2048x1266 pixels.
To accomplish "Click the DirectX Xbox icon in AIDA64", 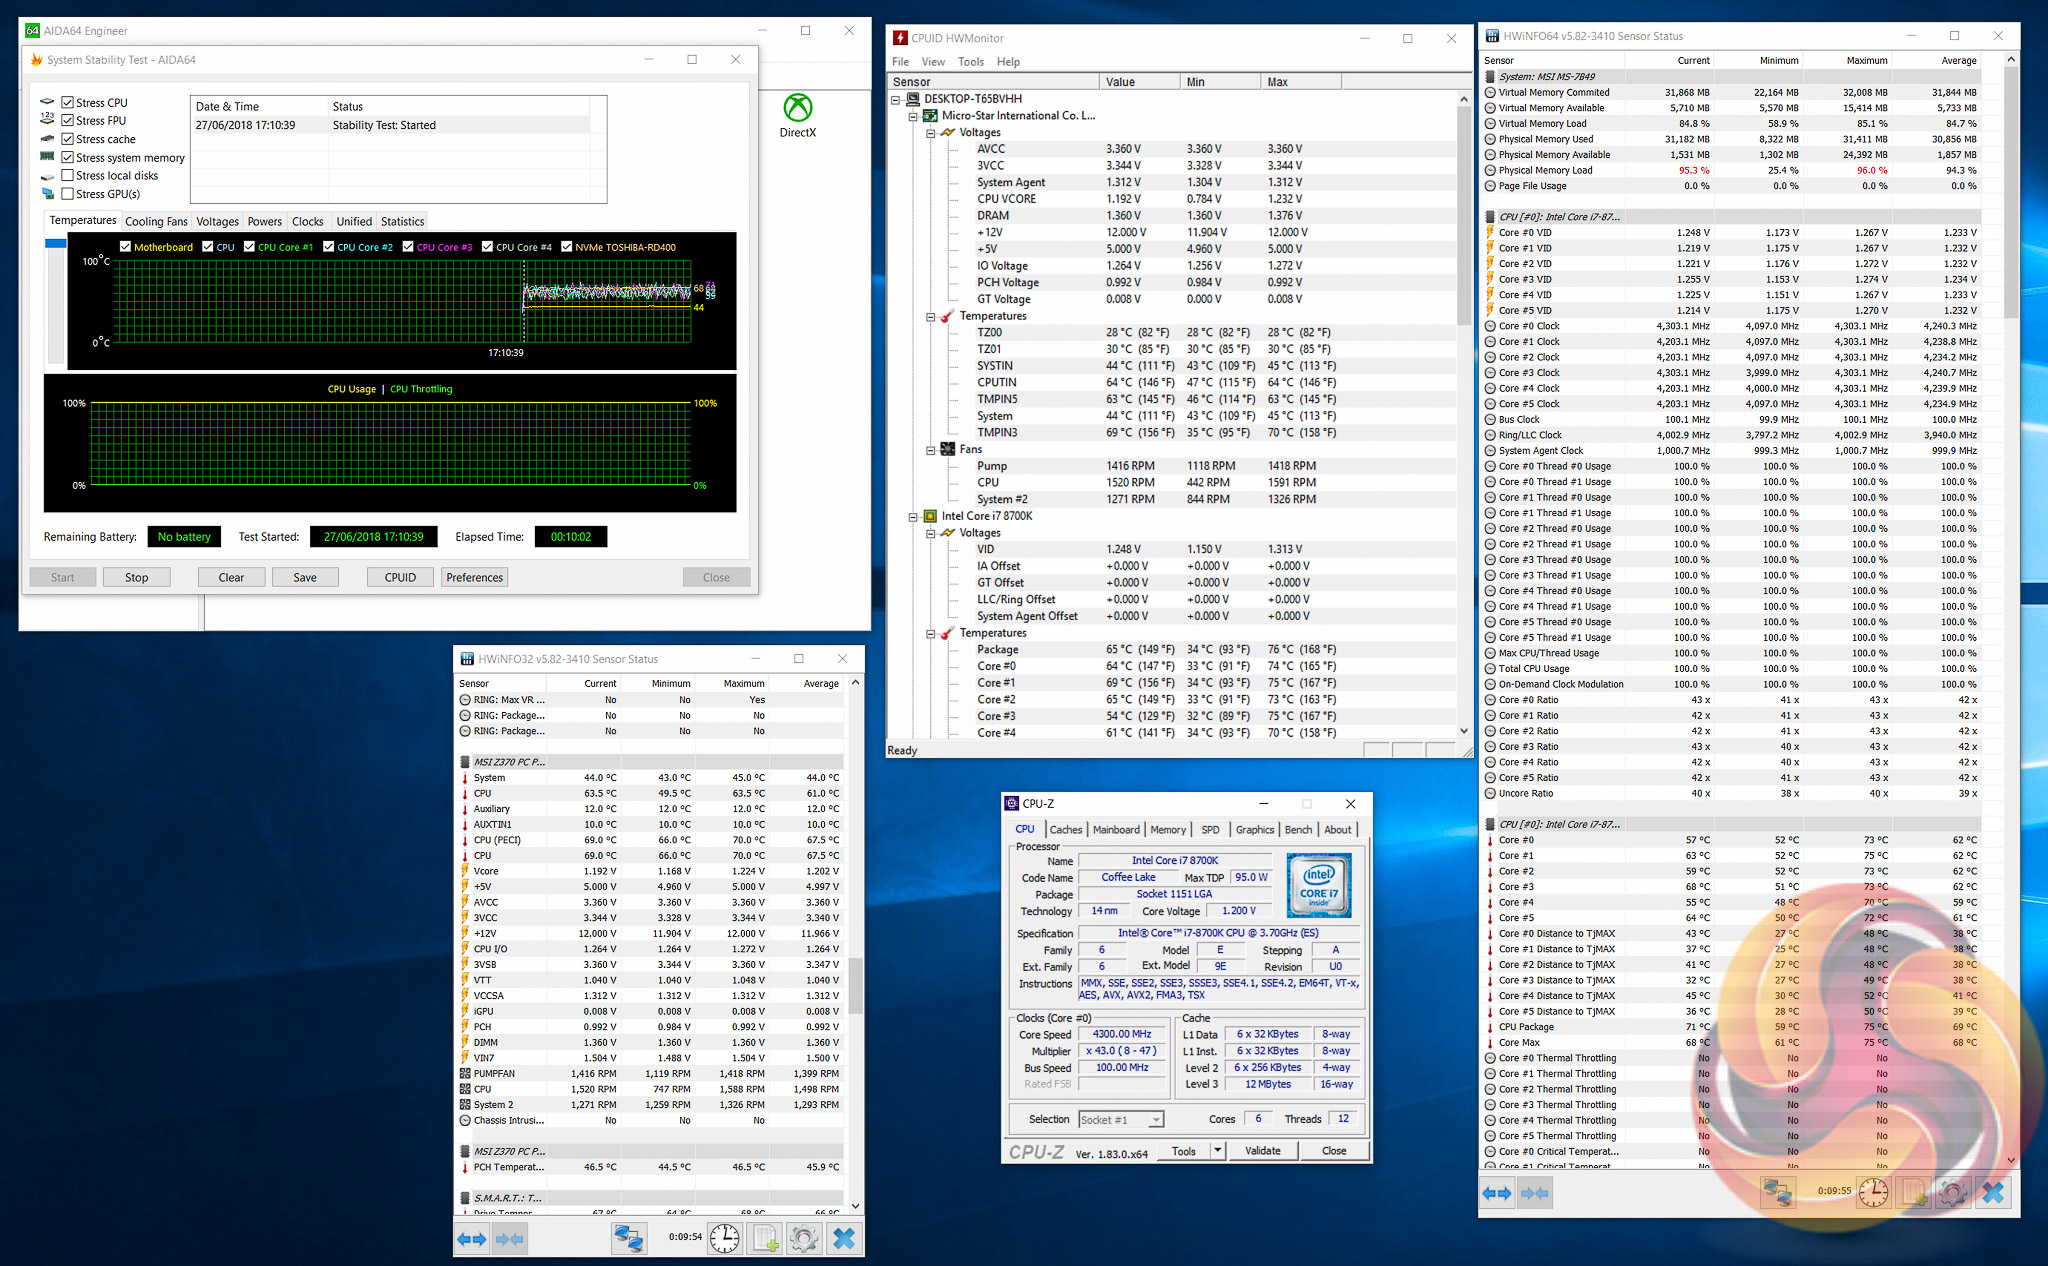I will [797, 108].
